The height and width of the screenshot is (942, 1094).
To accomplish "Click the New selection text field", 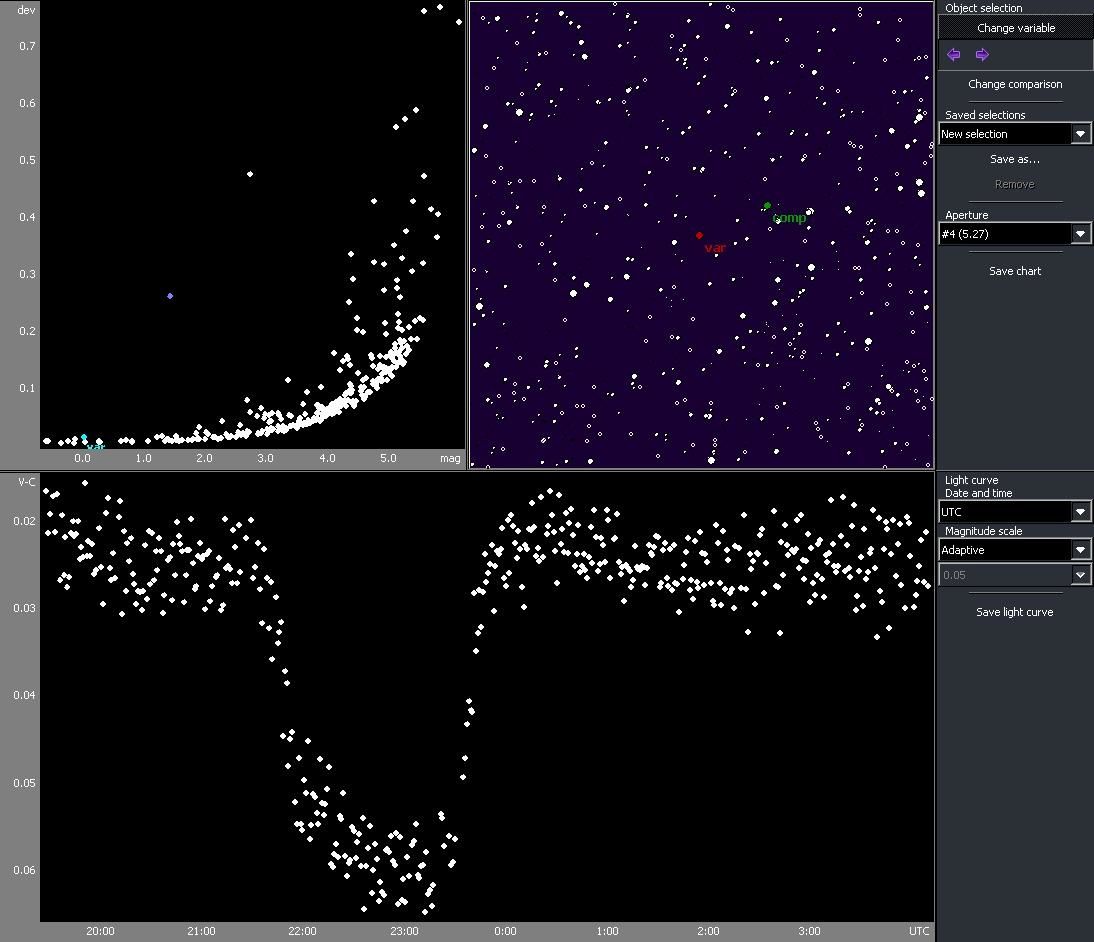I will point(1004,134).
